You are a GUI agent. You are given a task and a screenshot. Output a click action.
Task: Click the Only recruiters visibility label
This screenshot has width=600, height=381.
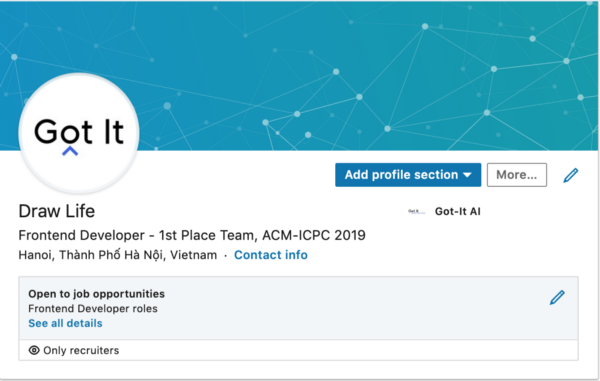[81, 350]
